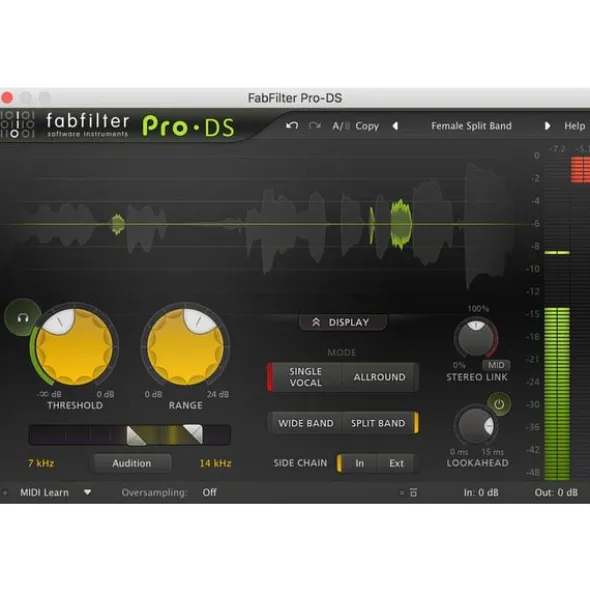Select Split Band processing

click(379, 423)
